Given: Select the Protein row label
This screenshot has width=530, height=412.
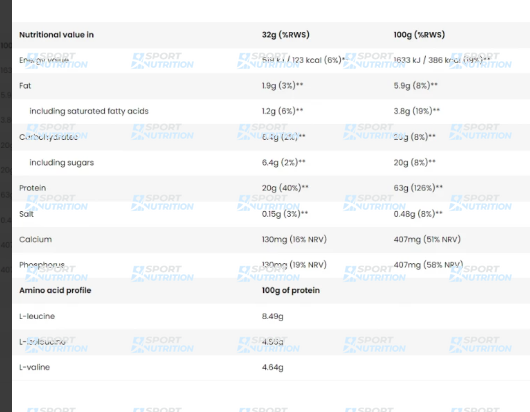Looking at the screenshot, I should (32, 188).
